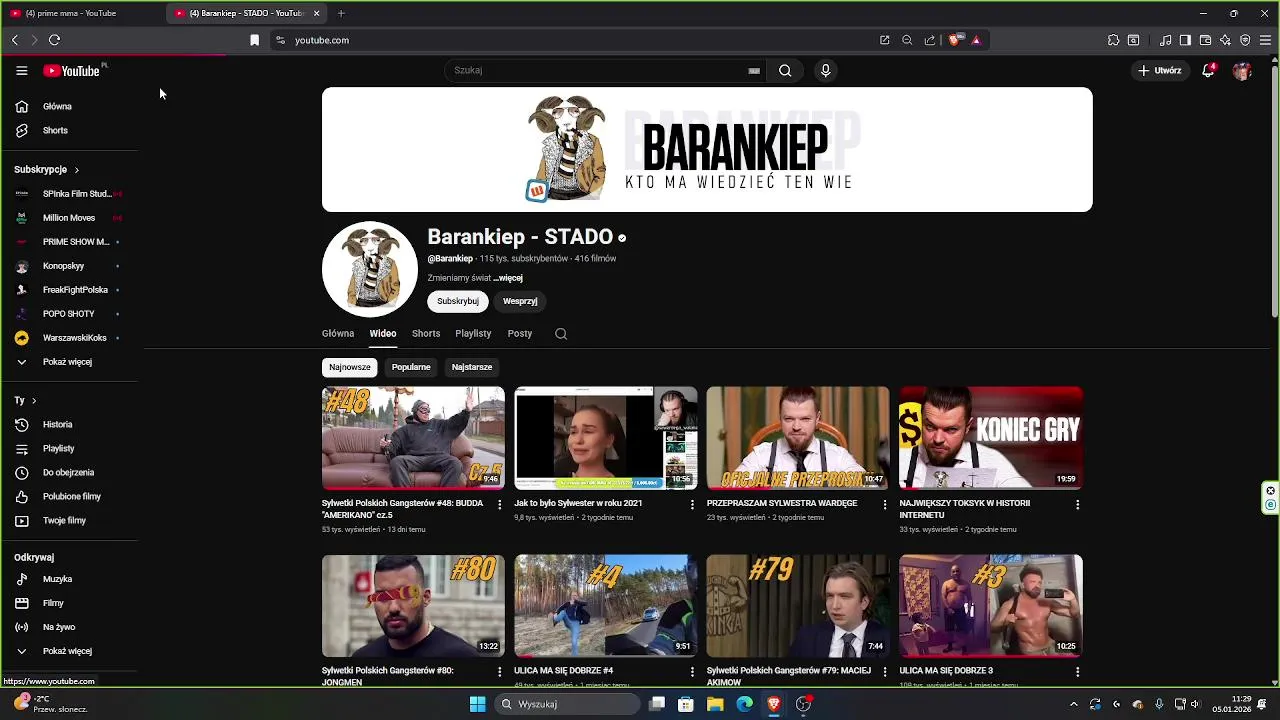This screenshot has width=1280, height=720.
Task: Open Windows Start menu
Action: (x=478, y=704)
